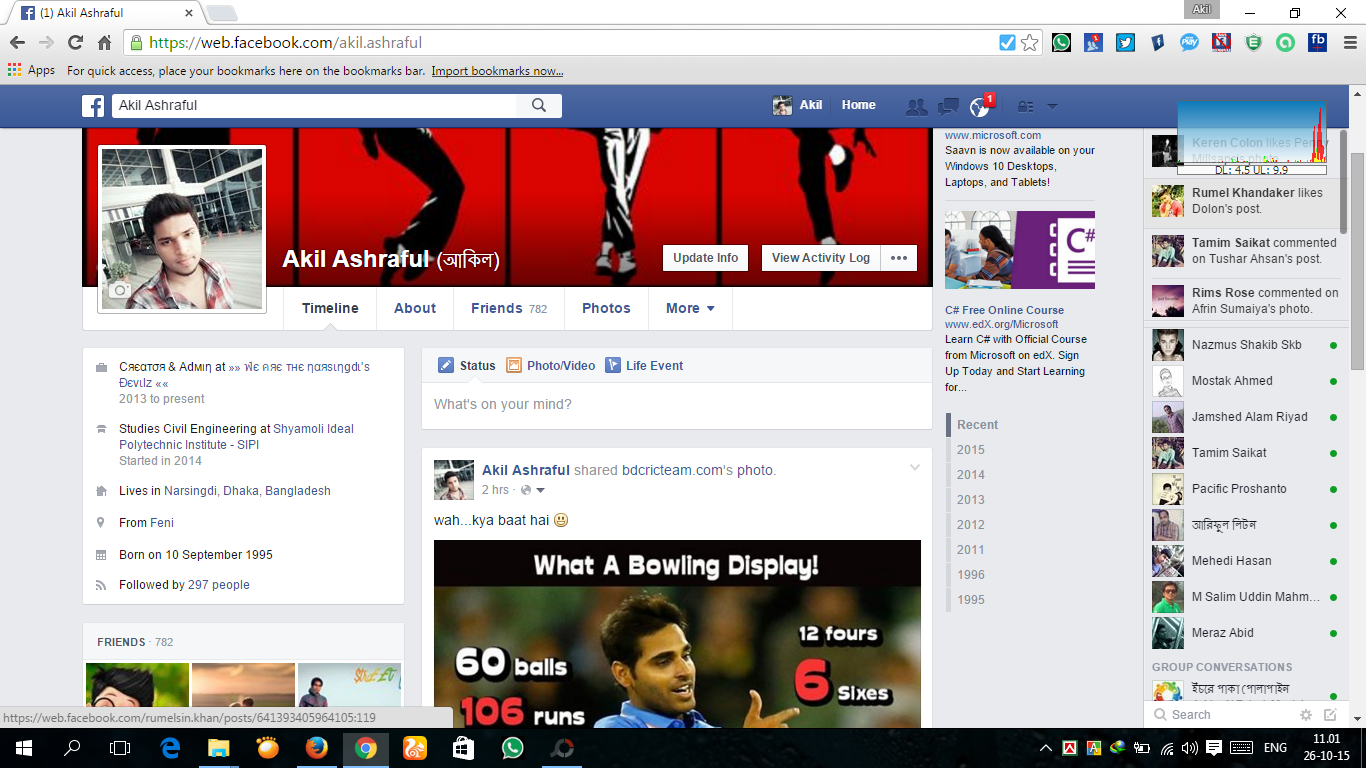
Task: Click the page vertical scrollbar thumb
Action: (x=1357, y=262)
